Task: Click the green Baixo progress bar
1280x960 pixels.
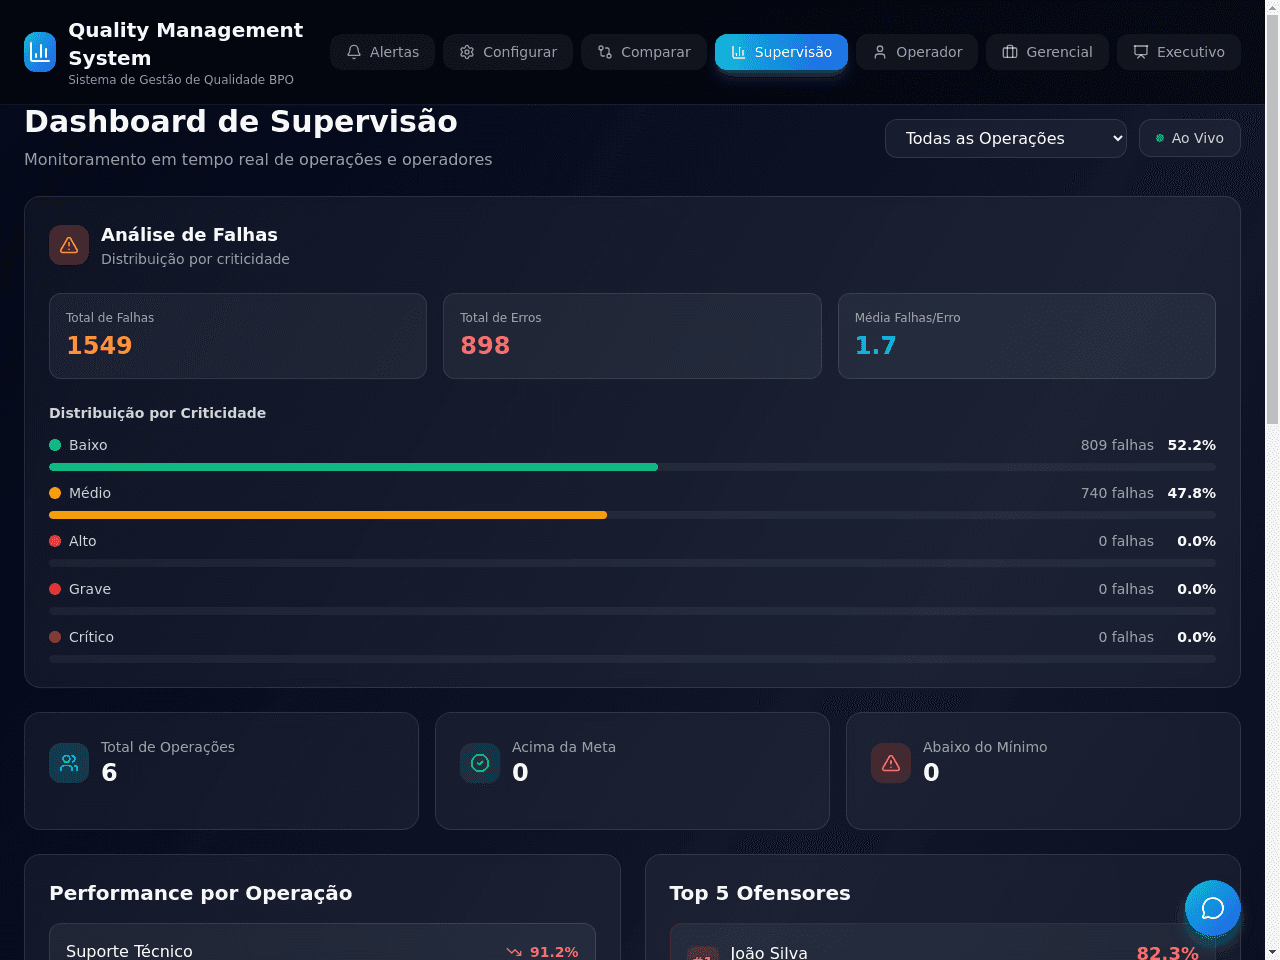Action: 353,467
